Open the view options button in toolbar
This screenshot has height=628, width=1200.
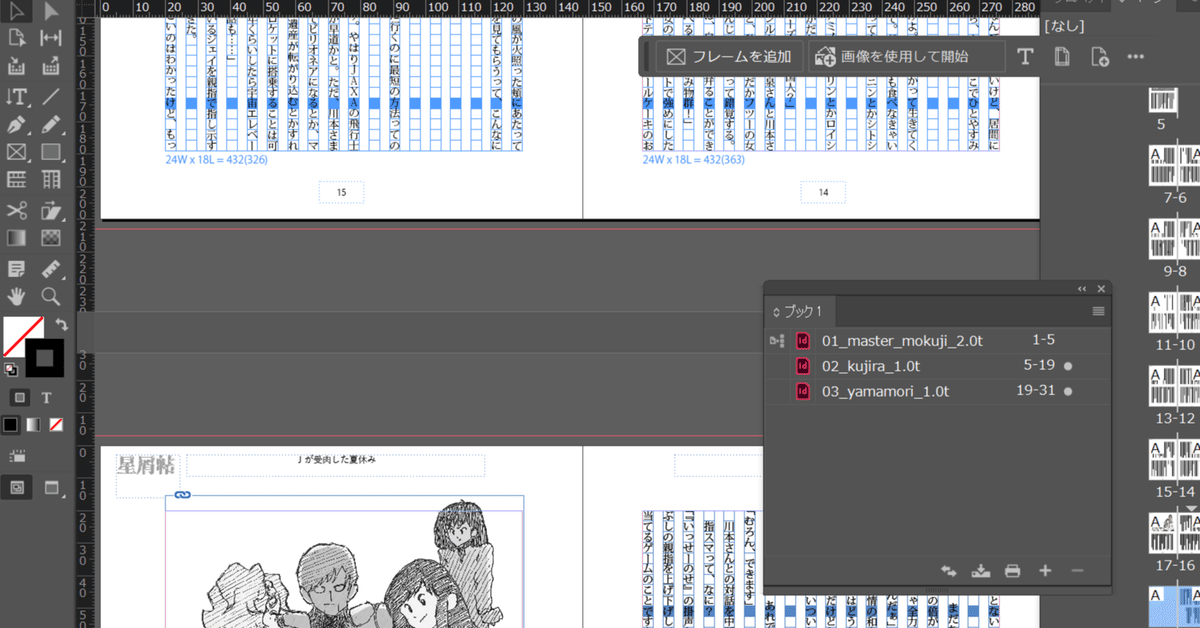[x=16, y=457]
